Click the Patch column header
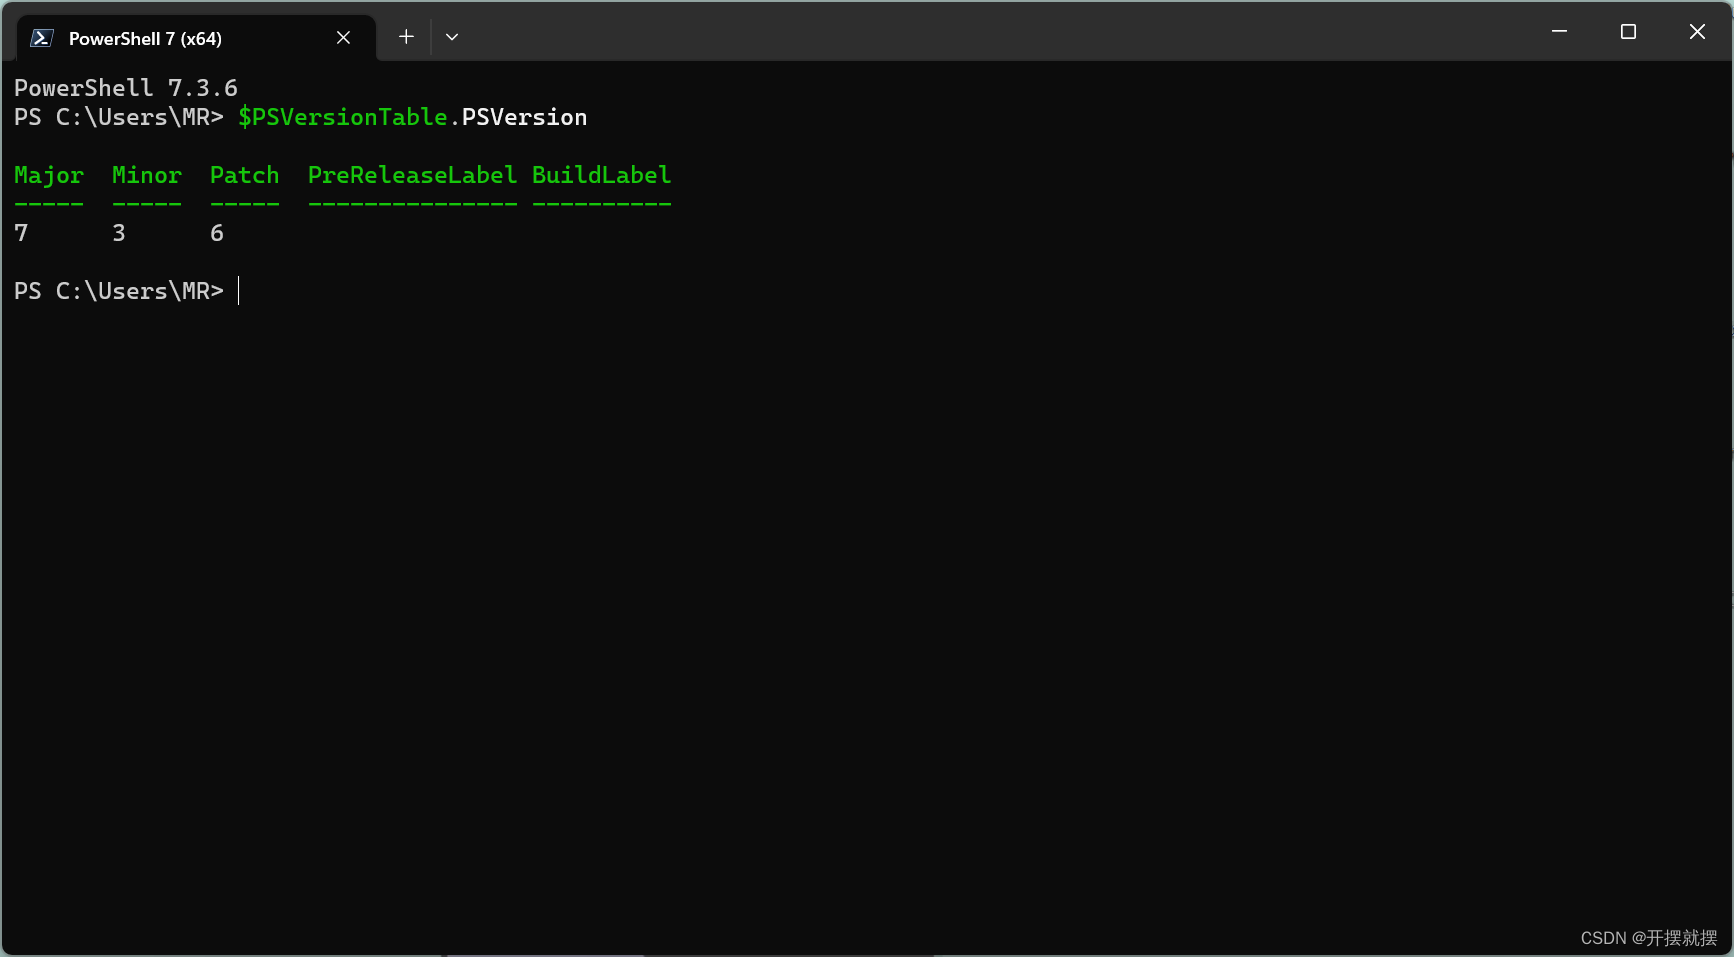The width and height of the screenshot is (1734, 957). pos(245,175)
